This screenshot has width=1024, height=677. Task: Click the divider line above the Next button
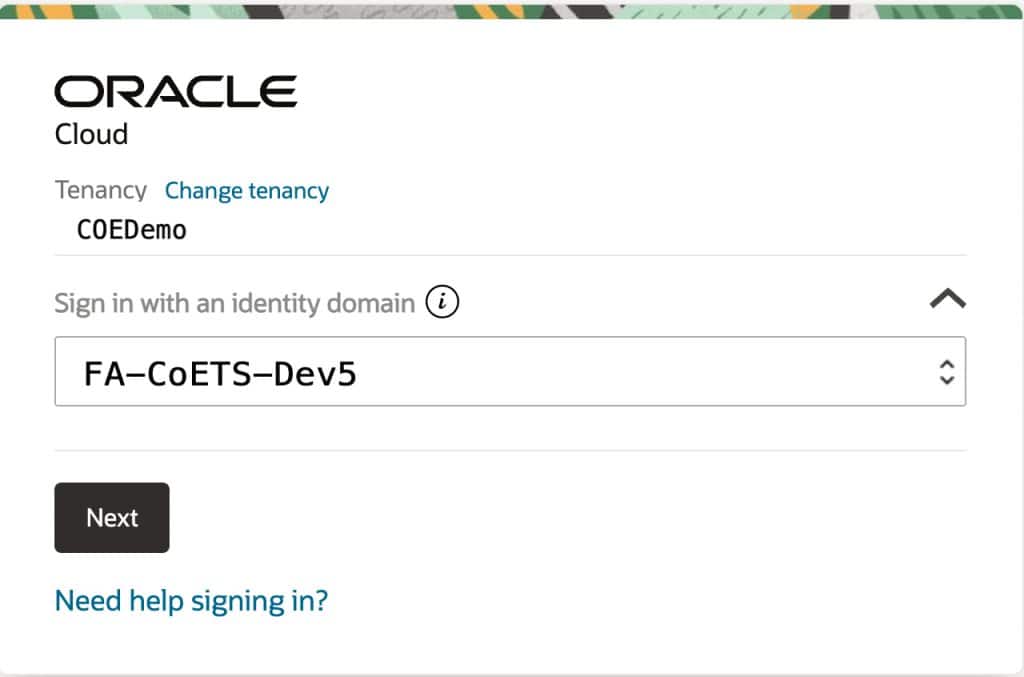coord(509,450)
